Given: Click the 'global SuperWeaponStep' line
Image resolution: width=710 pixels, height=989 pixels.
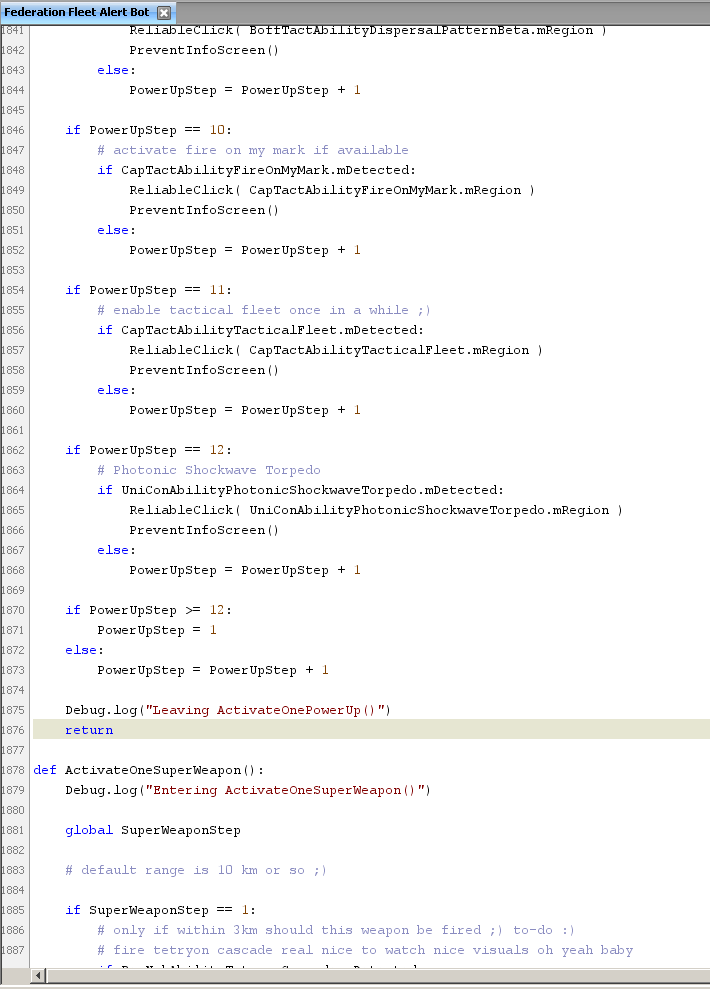Looking at the screenshot, I should [x=152, y=830].
